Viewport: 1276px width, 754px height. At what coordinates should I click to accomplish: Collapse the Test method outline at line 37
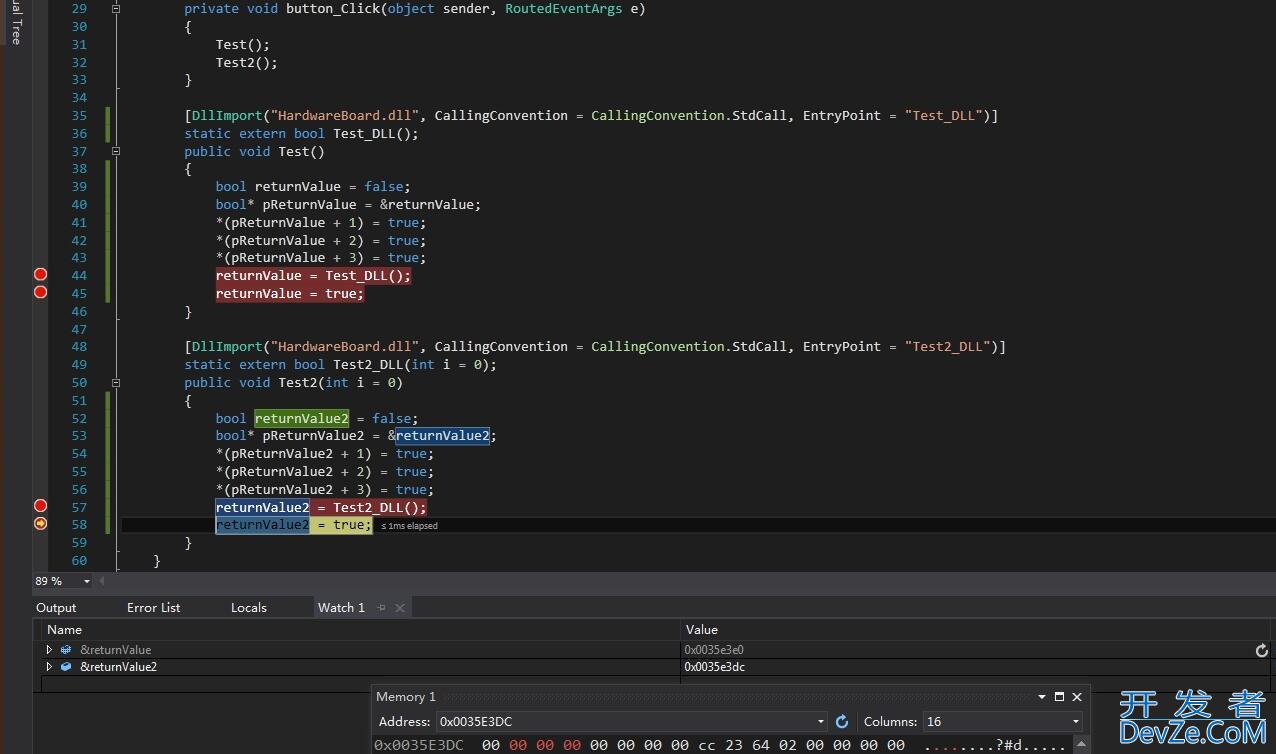click(x=116, y=151)
